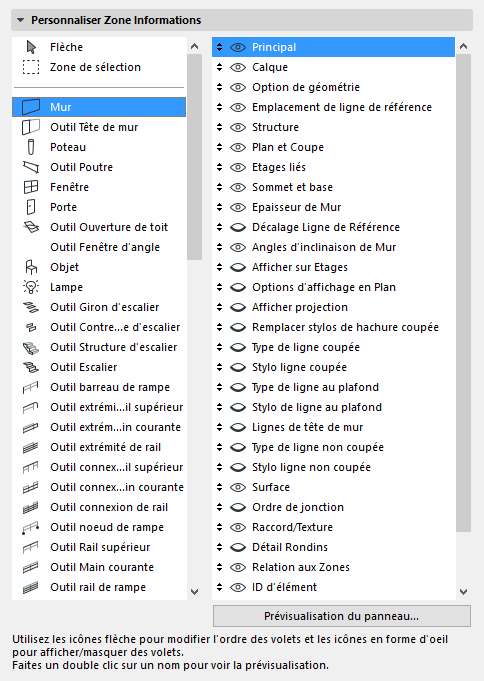Viewport: 484px width, 681px height.
Task: Select the Outil extrémité de rail icon
Action: [x=31, y=447]
